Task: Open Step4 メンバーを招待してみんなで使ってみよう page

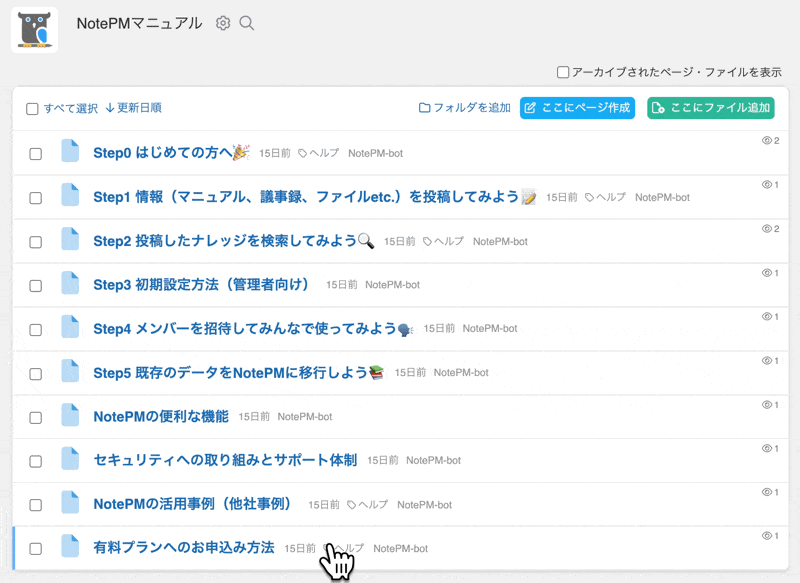Action: (x=253, y=328)
